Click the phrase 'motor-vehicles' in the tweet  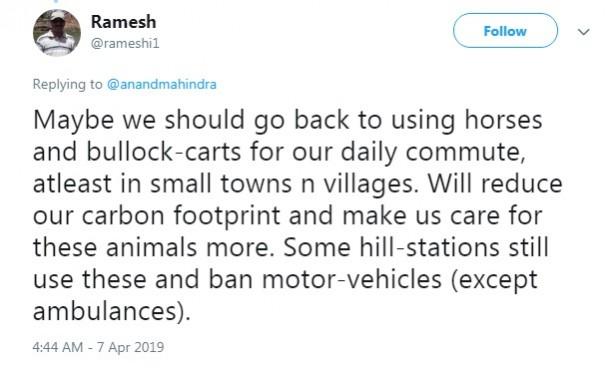pyautogui.click(x=352, y=279)
